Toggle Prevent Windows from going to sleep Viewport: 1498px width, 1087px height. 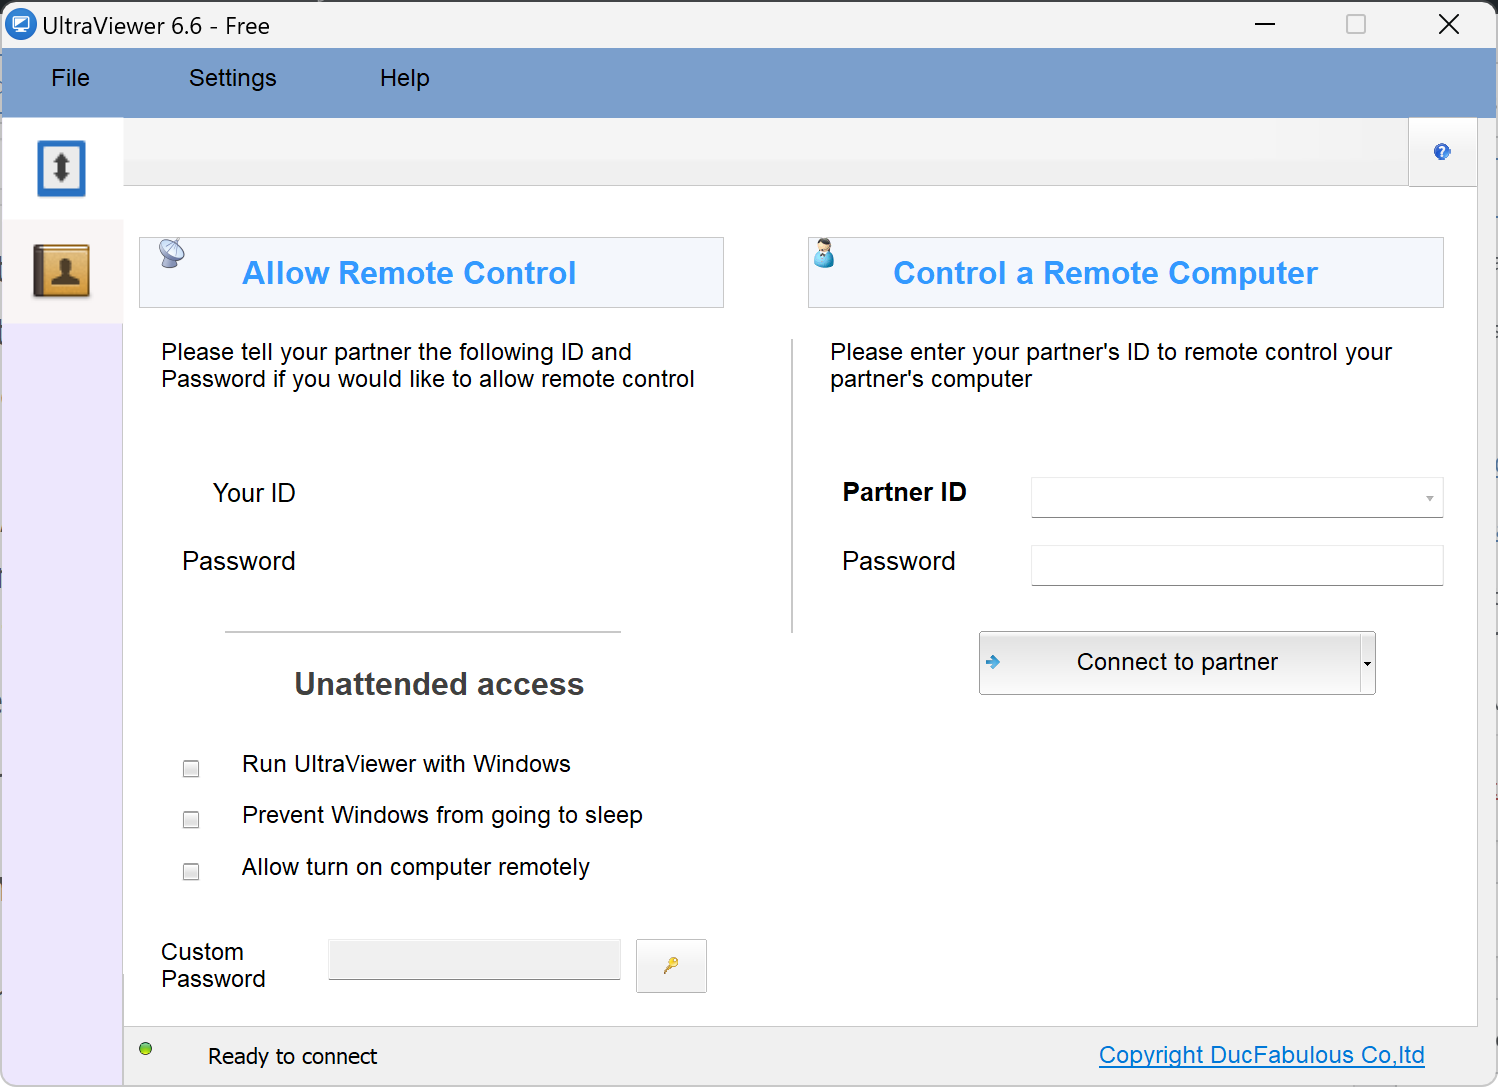click(x=191, y=820)
